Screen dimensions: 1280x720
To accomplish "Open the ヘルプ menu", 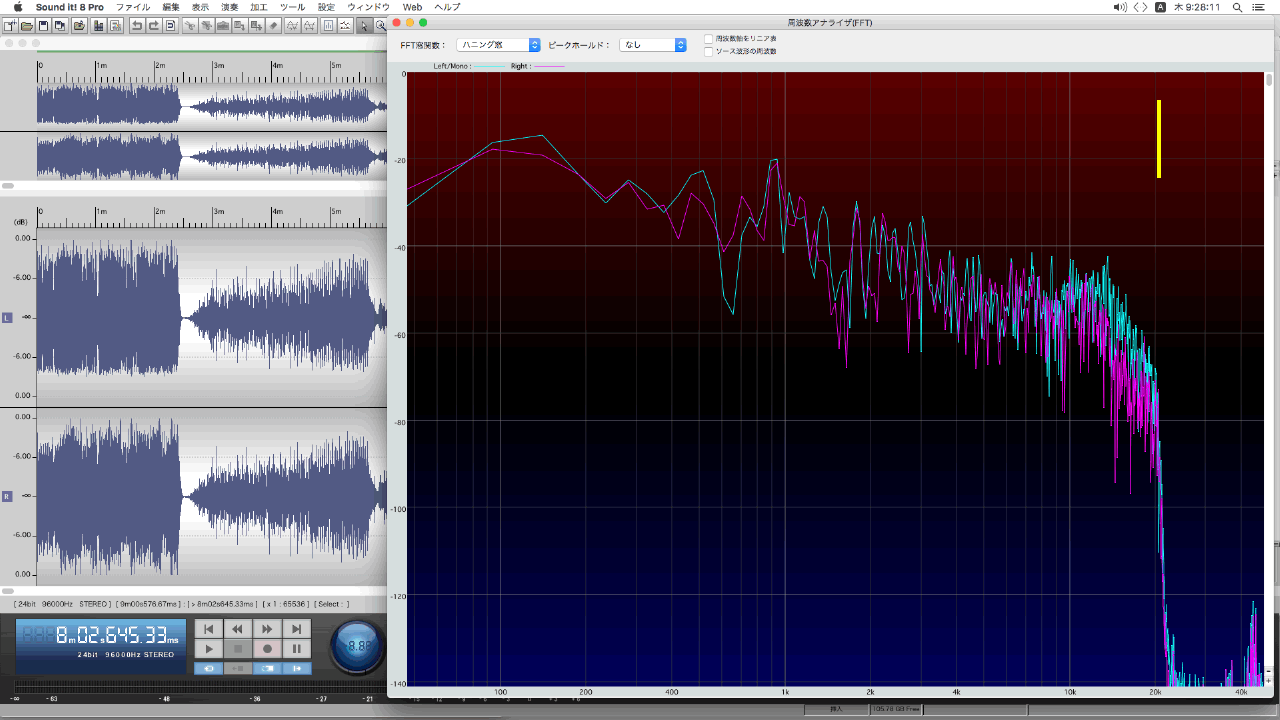I will click(447, 7).
